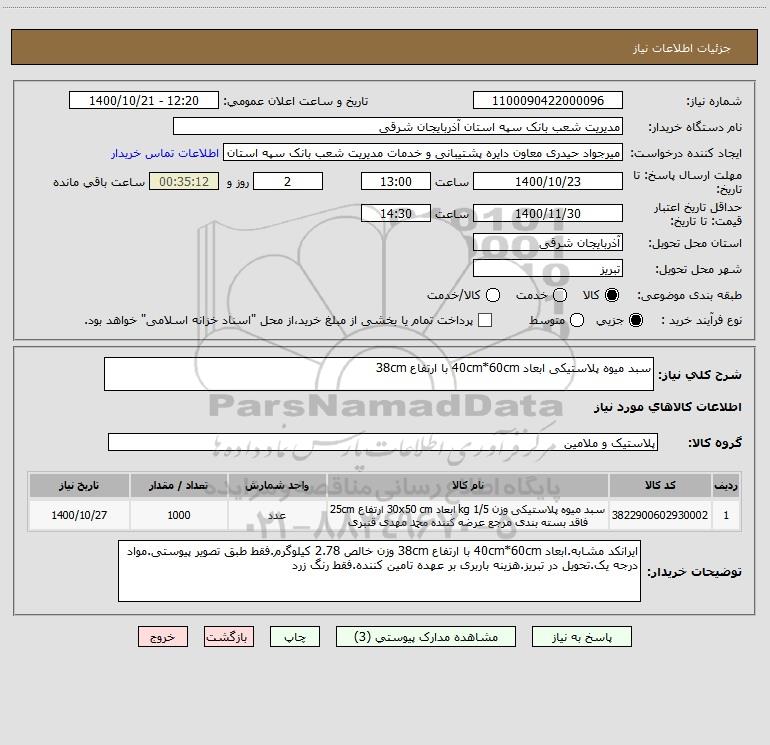Screen dimensions: 770x745
Task: Click the اطلاعات کالاهای مورد نیاز heading
Action: (668, 407)
